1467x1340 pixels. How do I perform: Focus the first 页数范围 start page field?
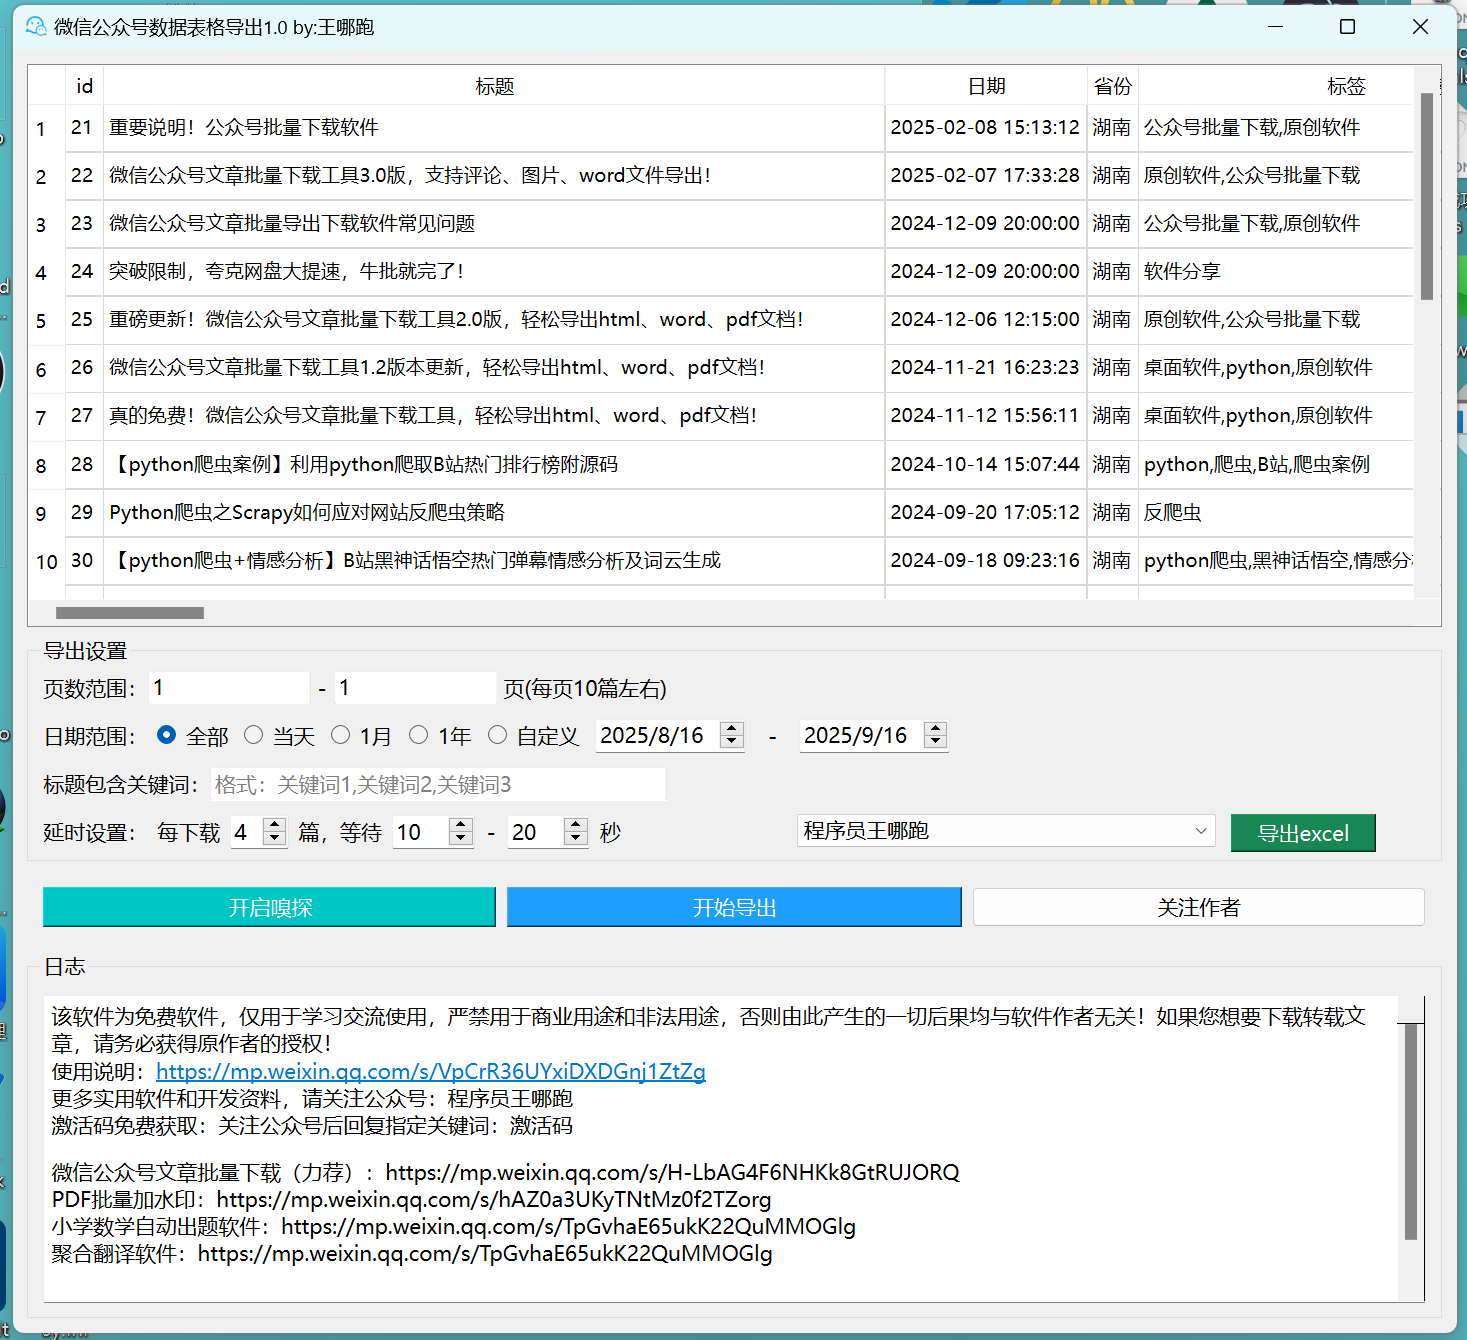click(x=229, y=688)
